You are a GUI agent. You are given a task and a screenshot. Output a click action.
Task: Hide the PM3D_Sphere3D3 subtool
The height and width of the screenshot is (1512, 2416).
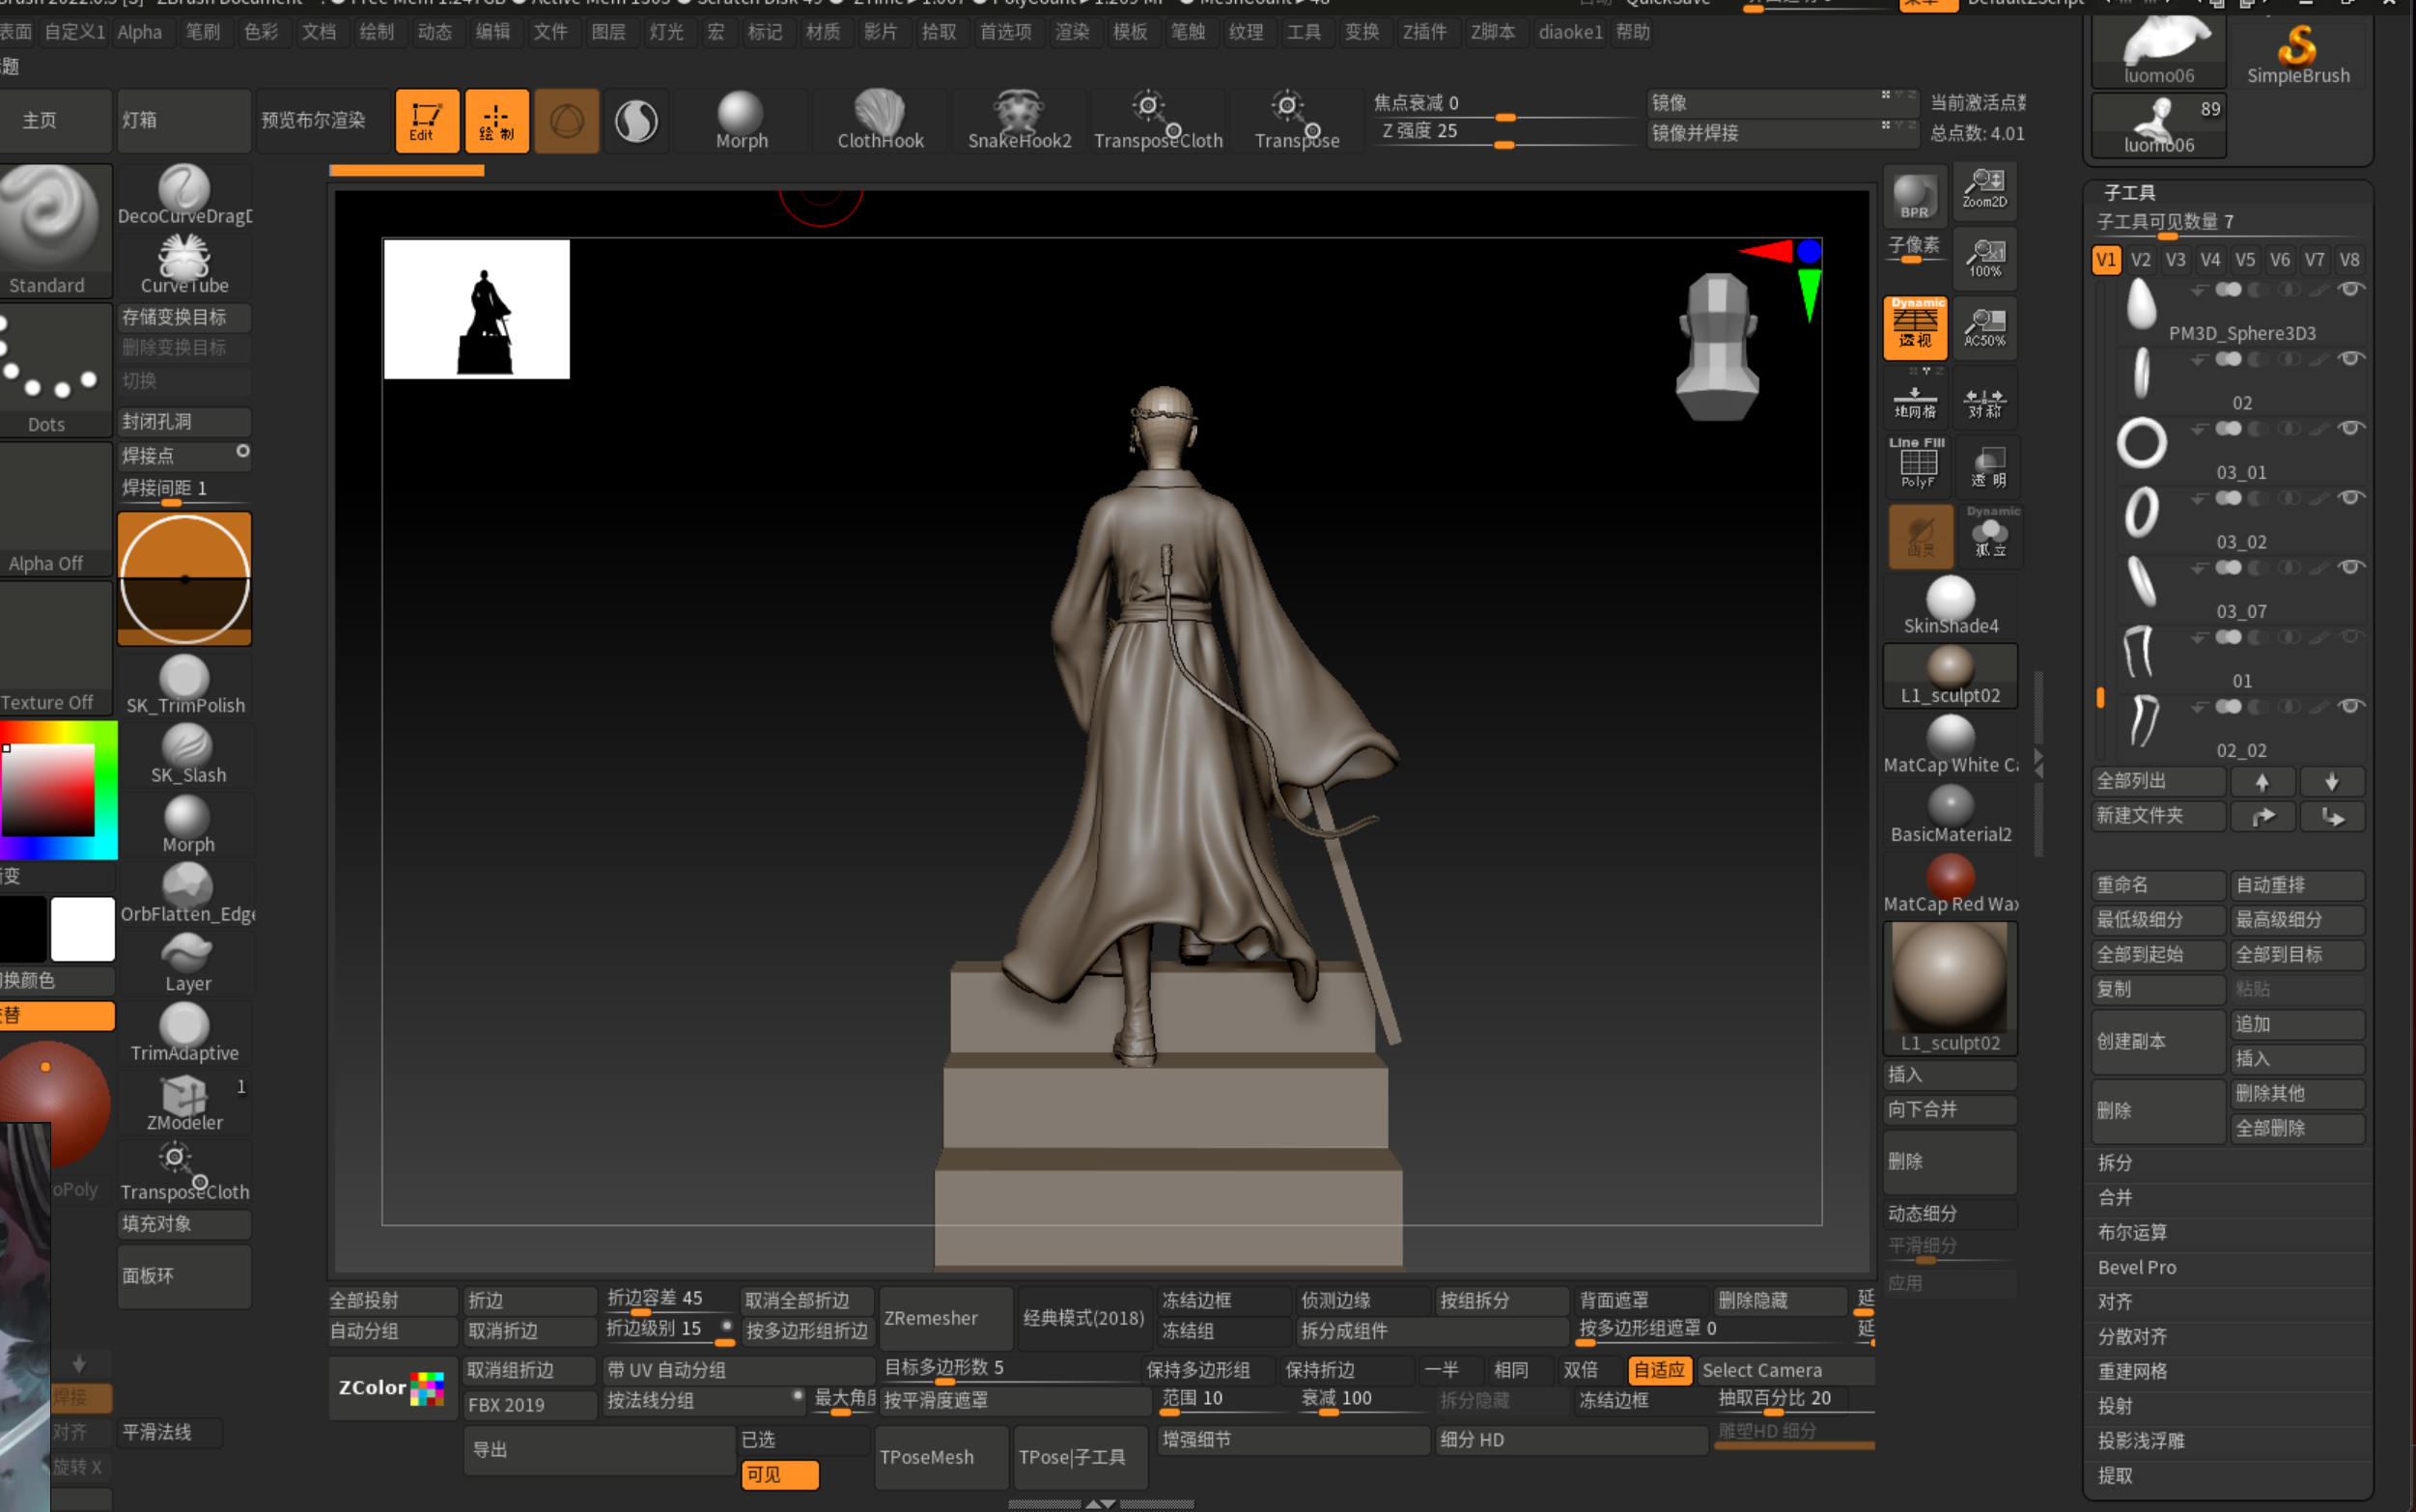(2351, 289)
